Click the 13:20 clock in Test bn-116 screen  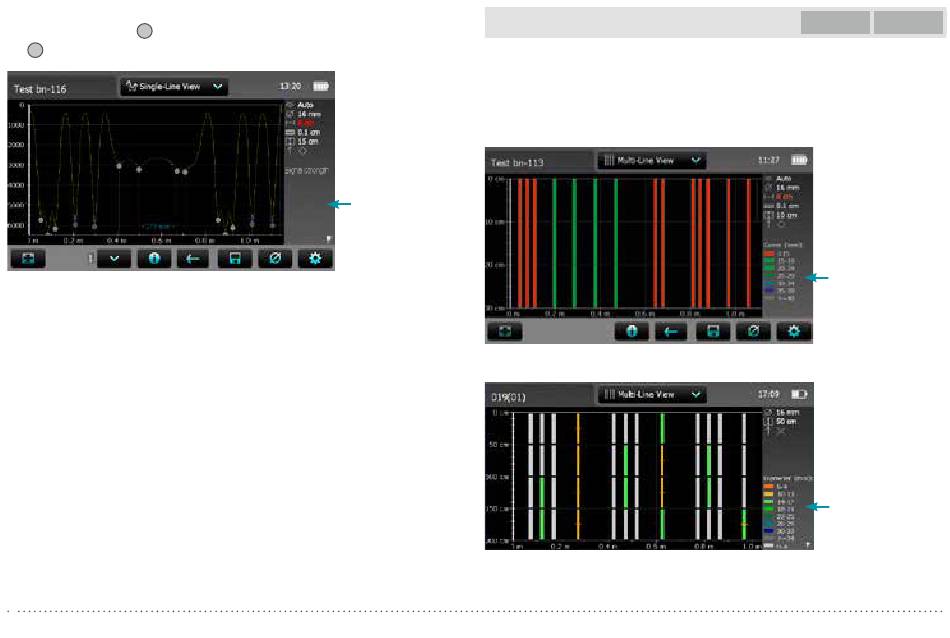(290, 86)
